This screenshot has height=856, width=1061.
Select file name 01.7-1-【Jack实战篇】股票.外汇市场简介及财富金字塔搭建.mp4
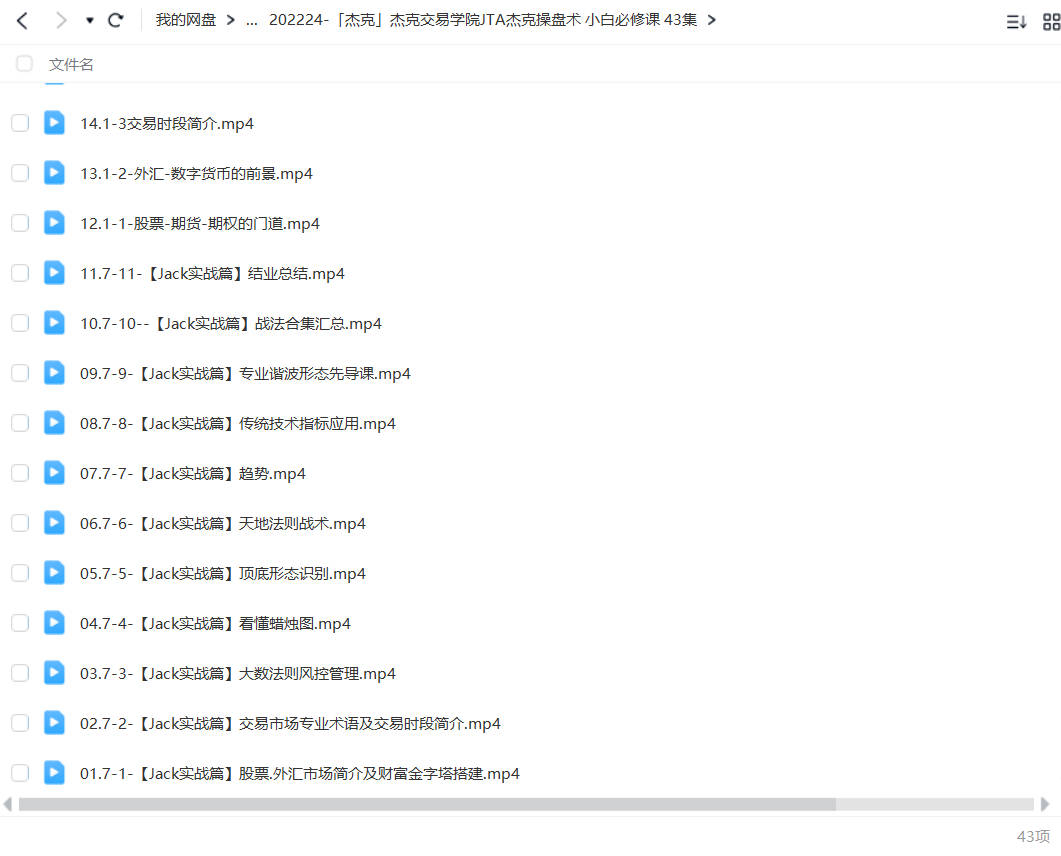300,774
